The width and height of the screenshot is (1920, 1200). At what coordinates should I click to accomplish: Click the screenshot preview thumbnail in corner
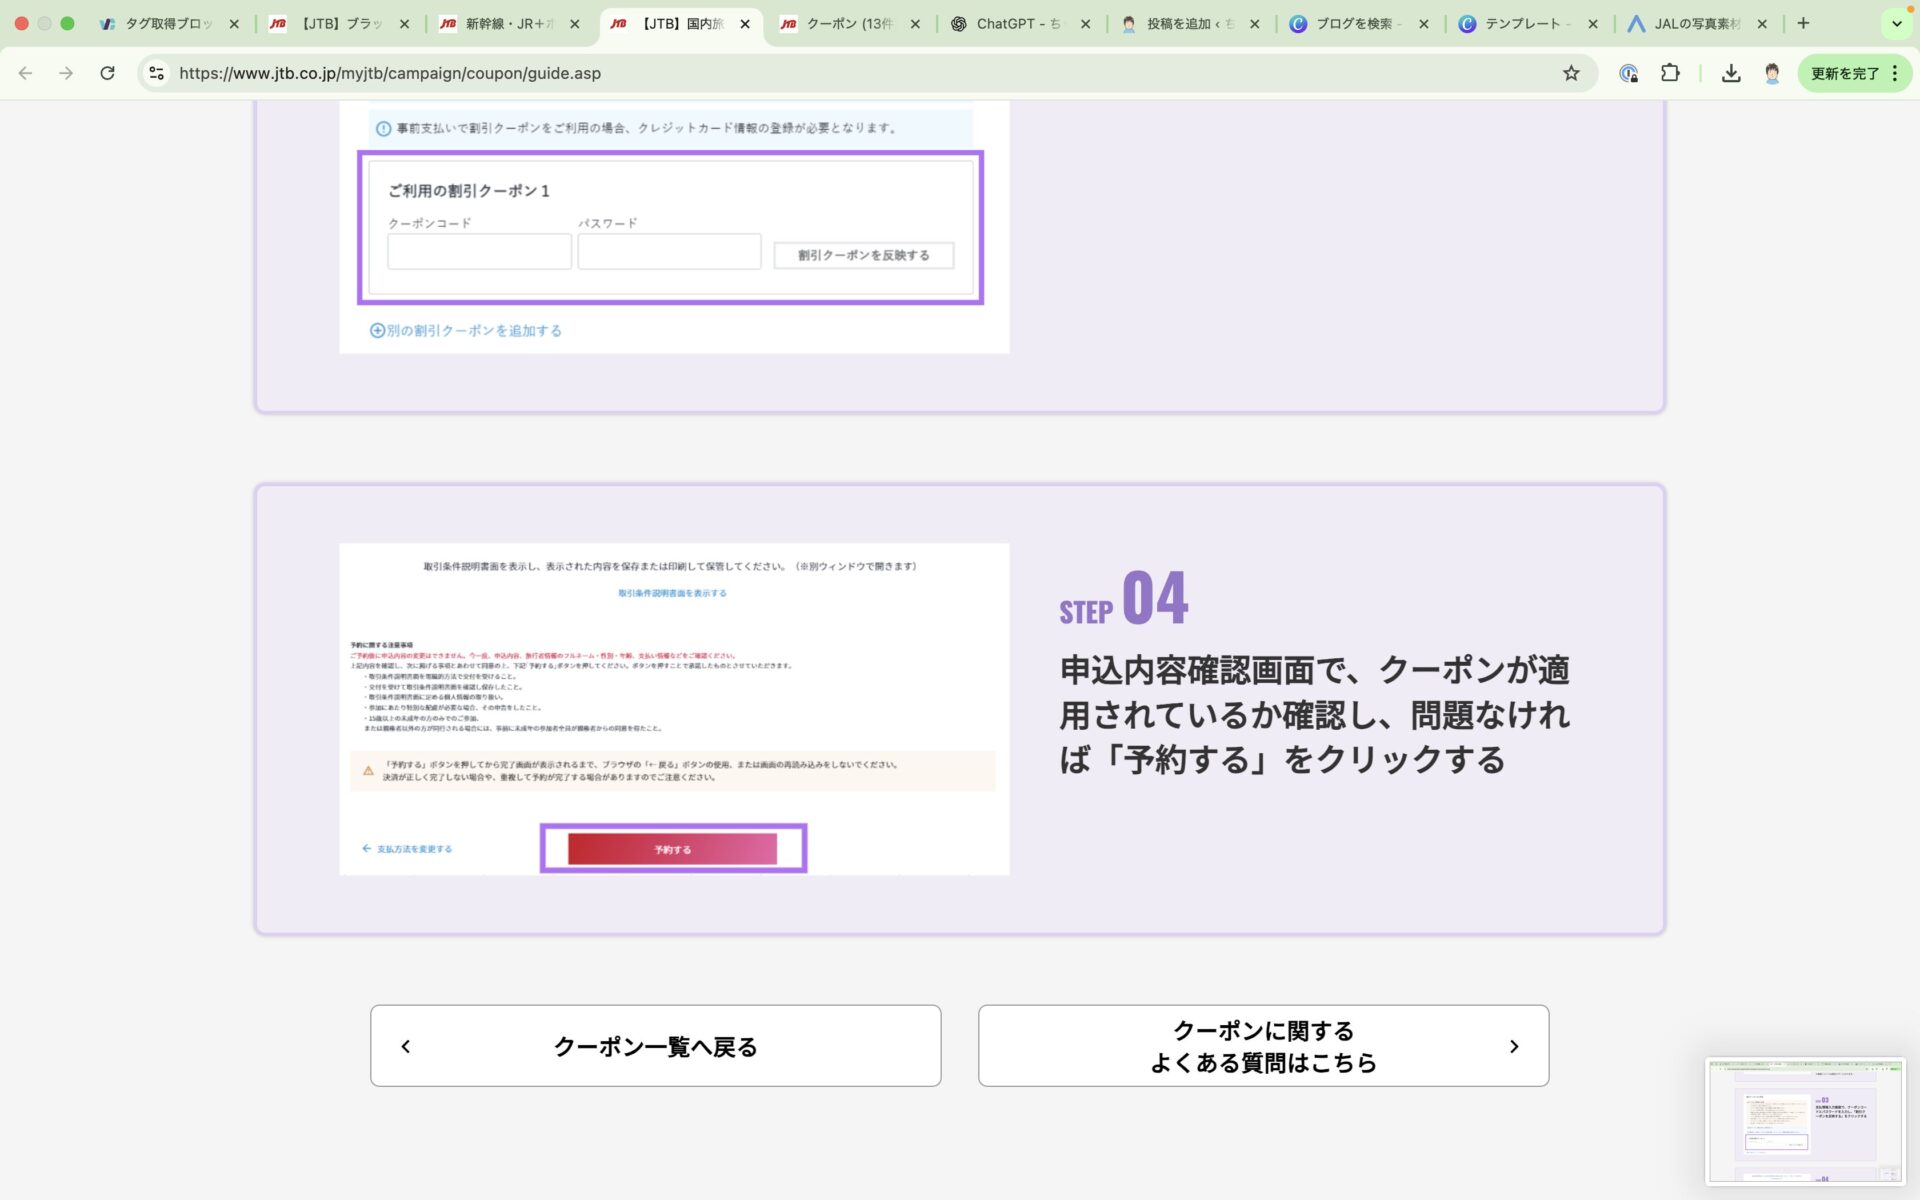click(x=1805, y=1120)
